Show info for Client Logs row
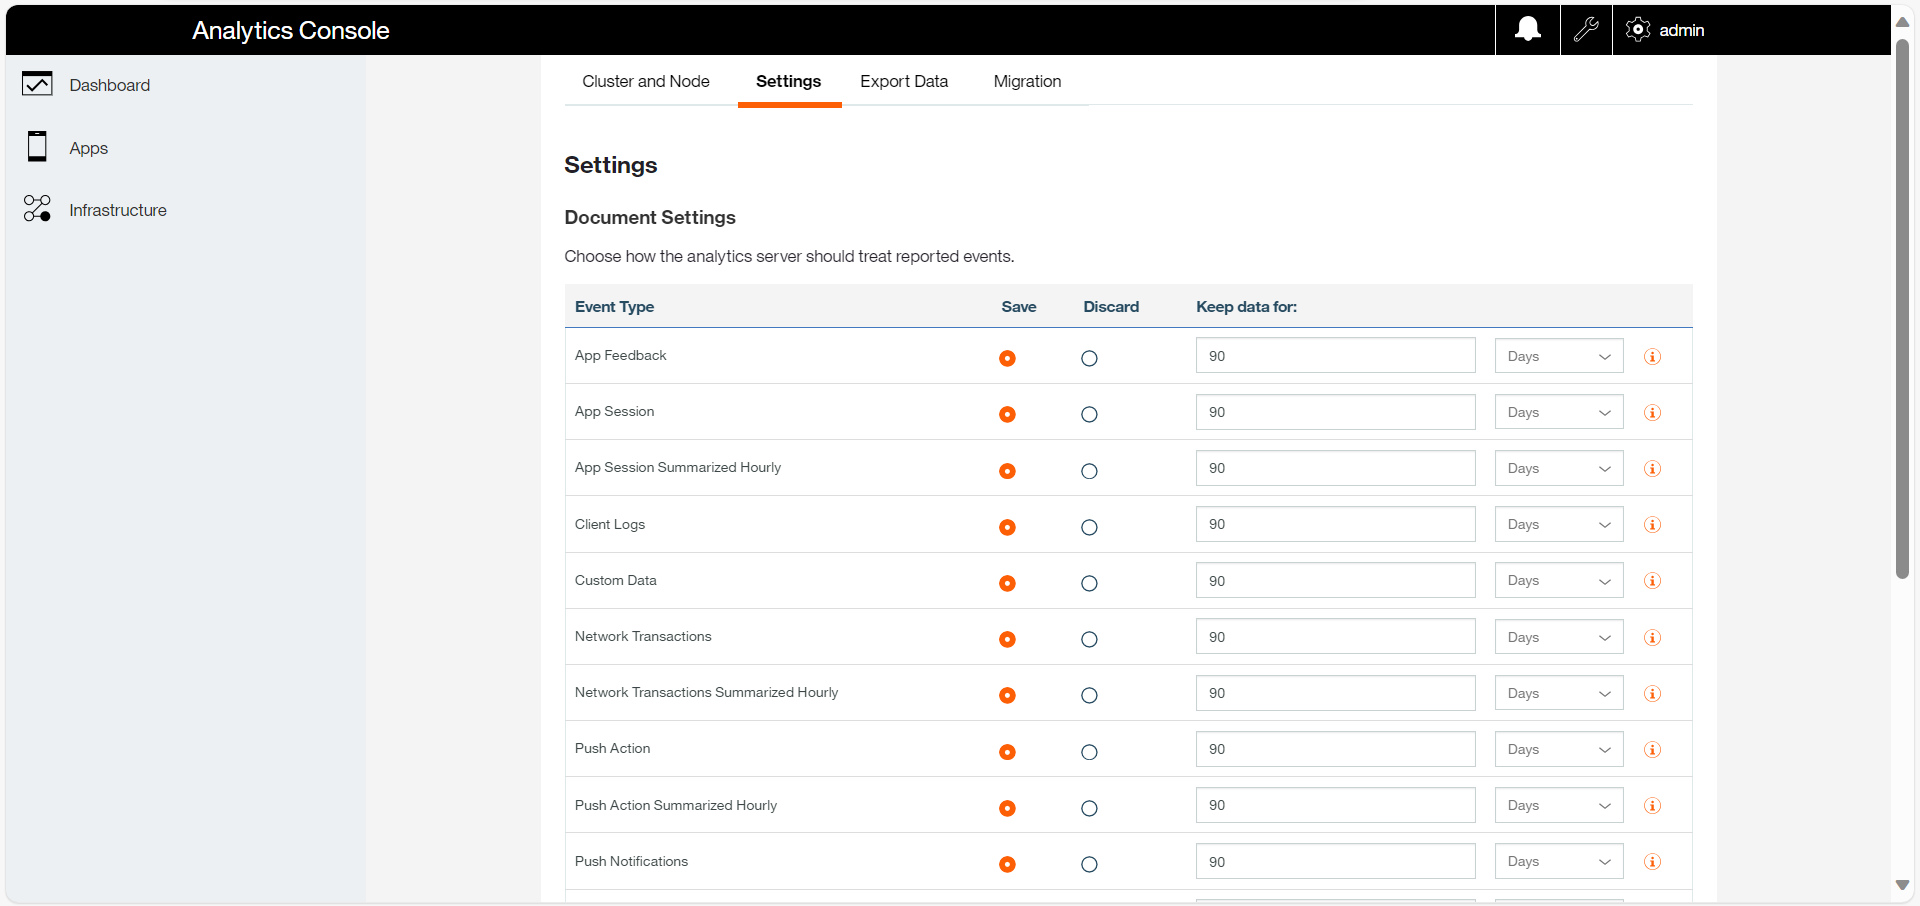Viewport: 1920px width, 906px height. pyautogui.click(x=1652, y=525)
